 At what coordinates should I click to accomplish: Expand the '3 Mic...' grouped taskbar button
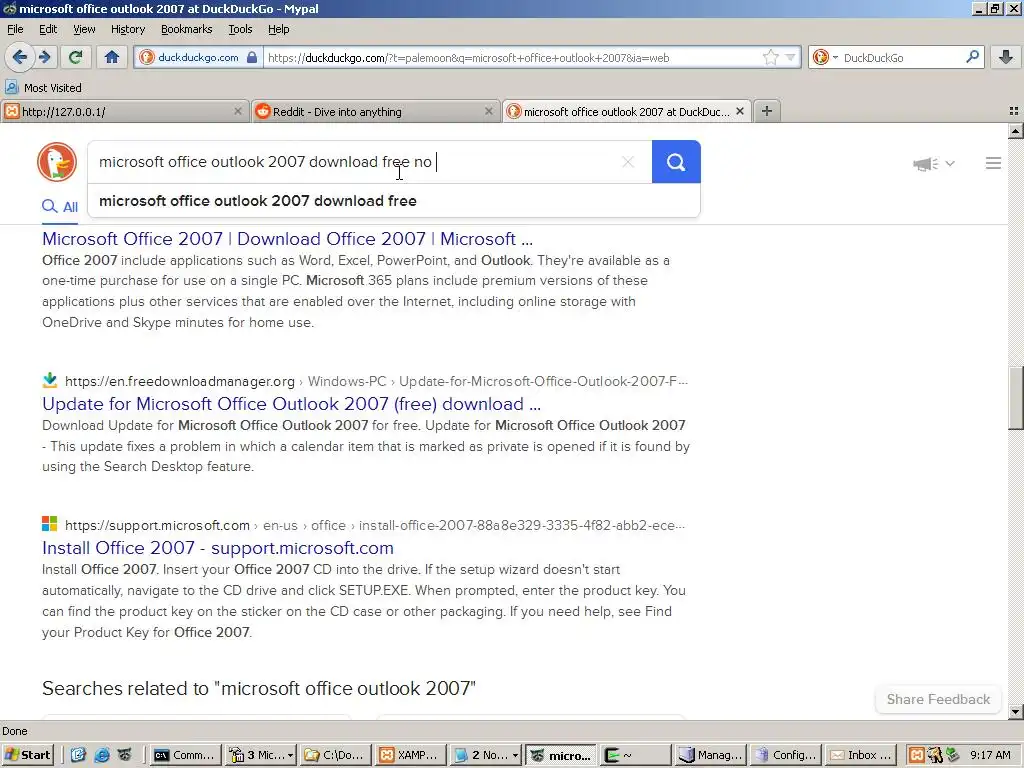pos(261,755)
